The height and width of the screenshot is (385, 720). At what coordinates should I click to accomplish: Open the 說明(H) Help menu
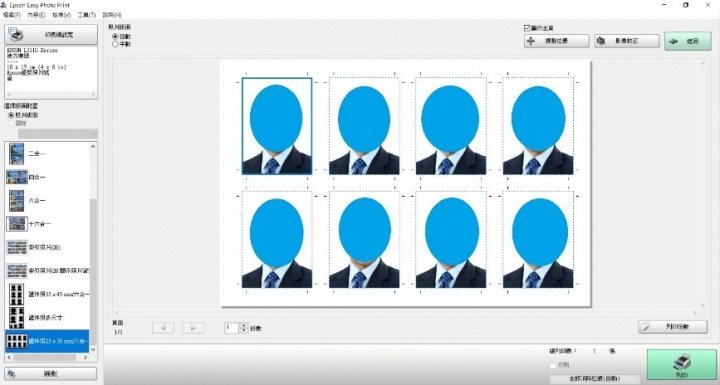tap(112, 15)
